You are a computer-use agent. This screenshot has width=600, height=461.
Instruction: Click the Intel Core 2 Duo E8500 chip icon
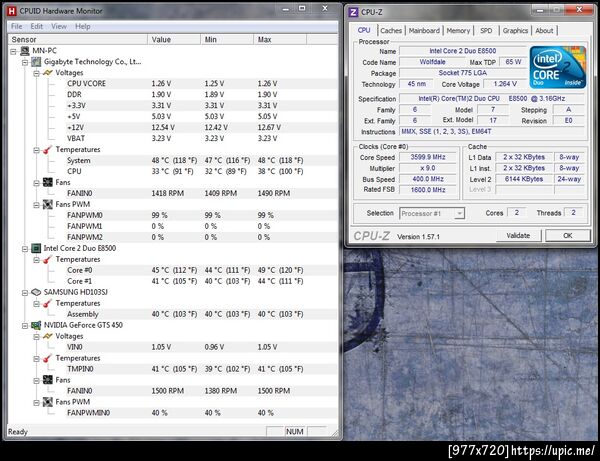coord(36,248)
